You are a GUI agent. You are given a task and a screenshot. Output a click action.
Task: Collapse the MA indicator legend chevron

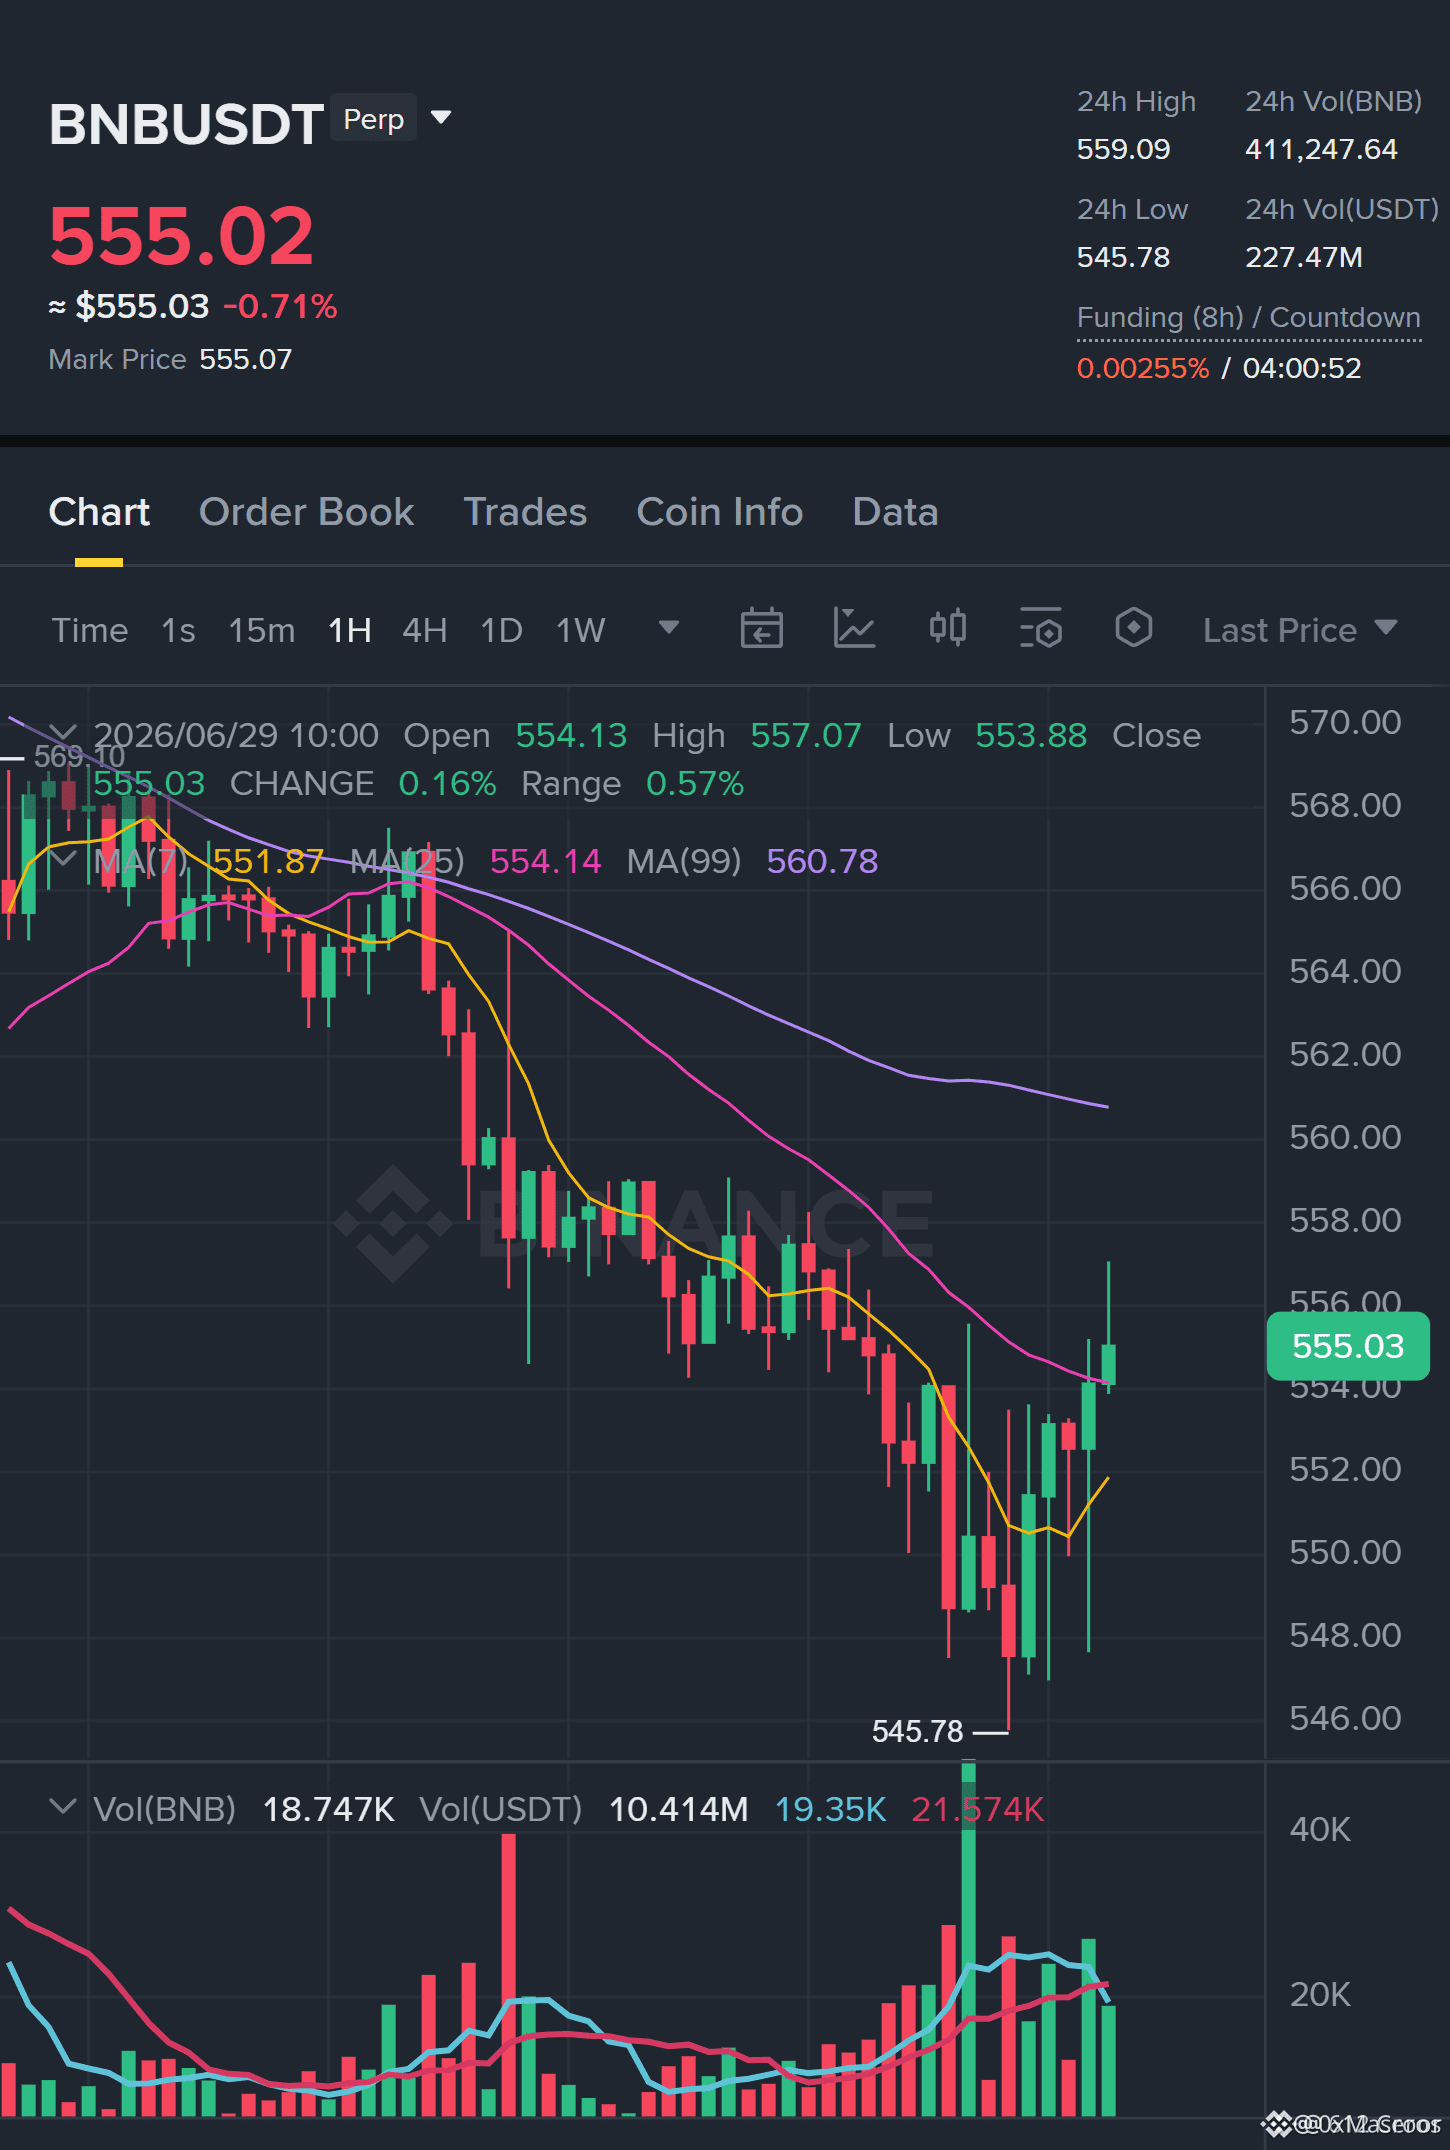tap(62, 859)
